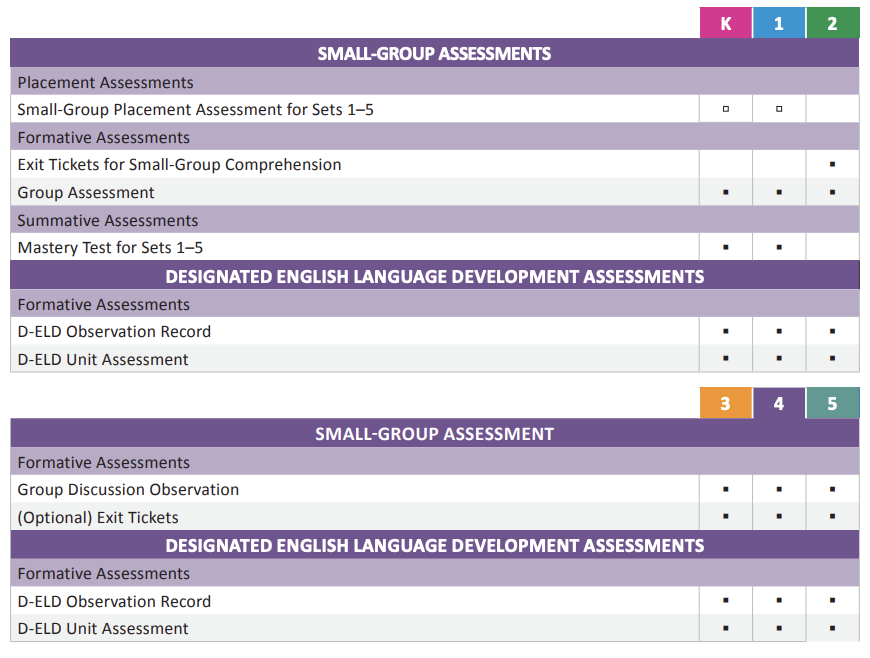The image size is (870, 658).
Task: Click the 'SMALL-GROUP ASSESSMENTS' header
Action: (434, 53)
